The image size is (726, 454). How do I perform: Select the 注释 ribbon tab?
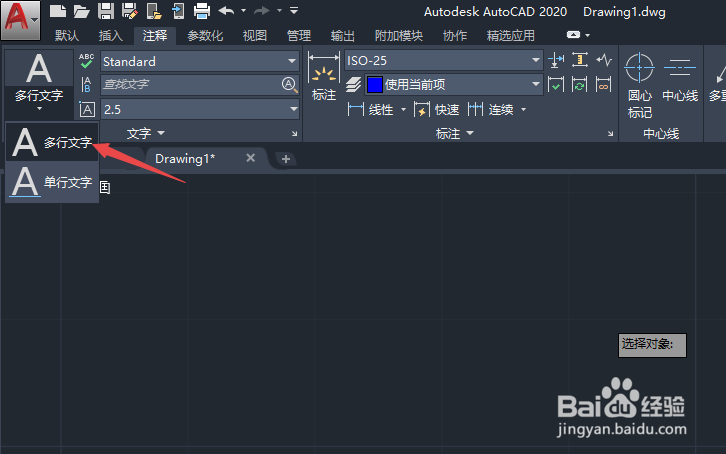coord(155,36)
